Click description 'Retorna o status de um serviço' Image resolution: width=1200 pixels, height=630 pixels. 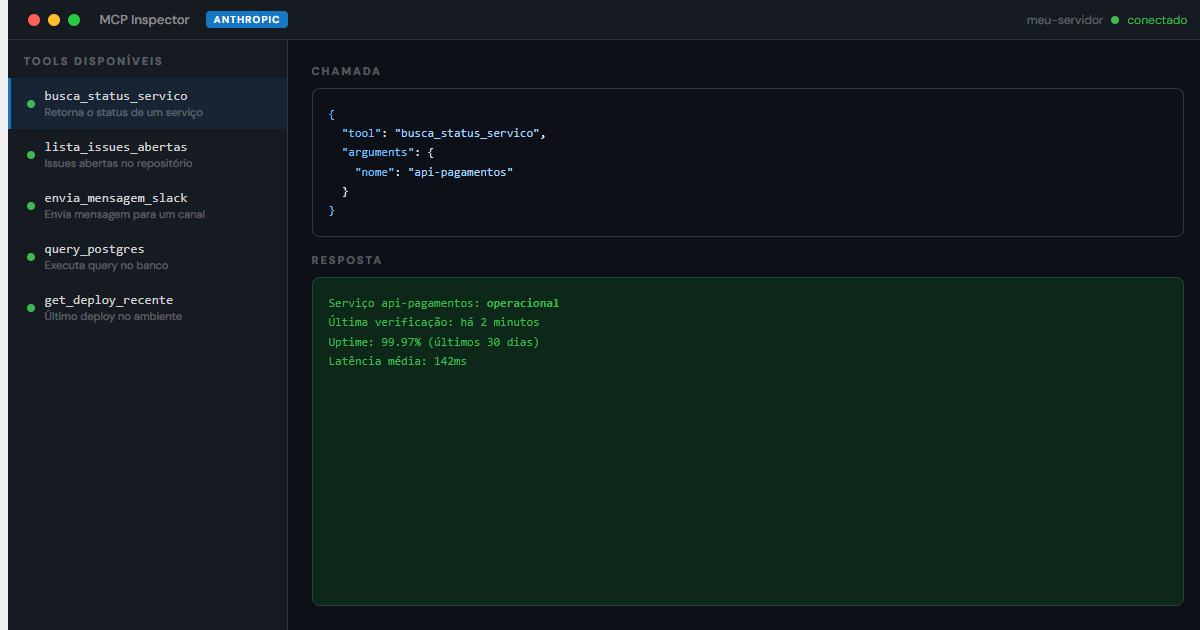pyautogui.click(x=124, y=113)
